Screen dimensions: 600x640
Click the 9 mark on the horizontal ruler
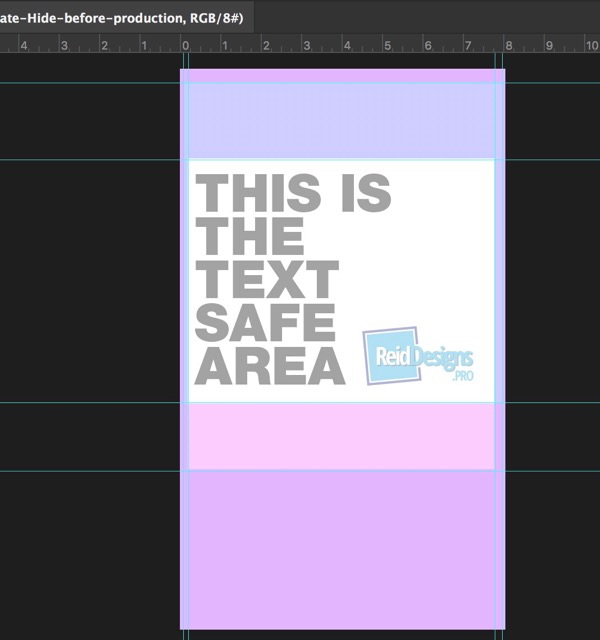[549, 45]
